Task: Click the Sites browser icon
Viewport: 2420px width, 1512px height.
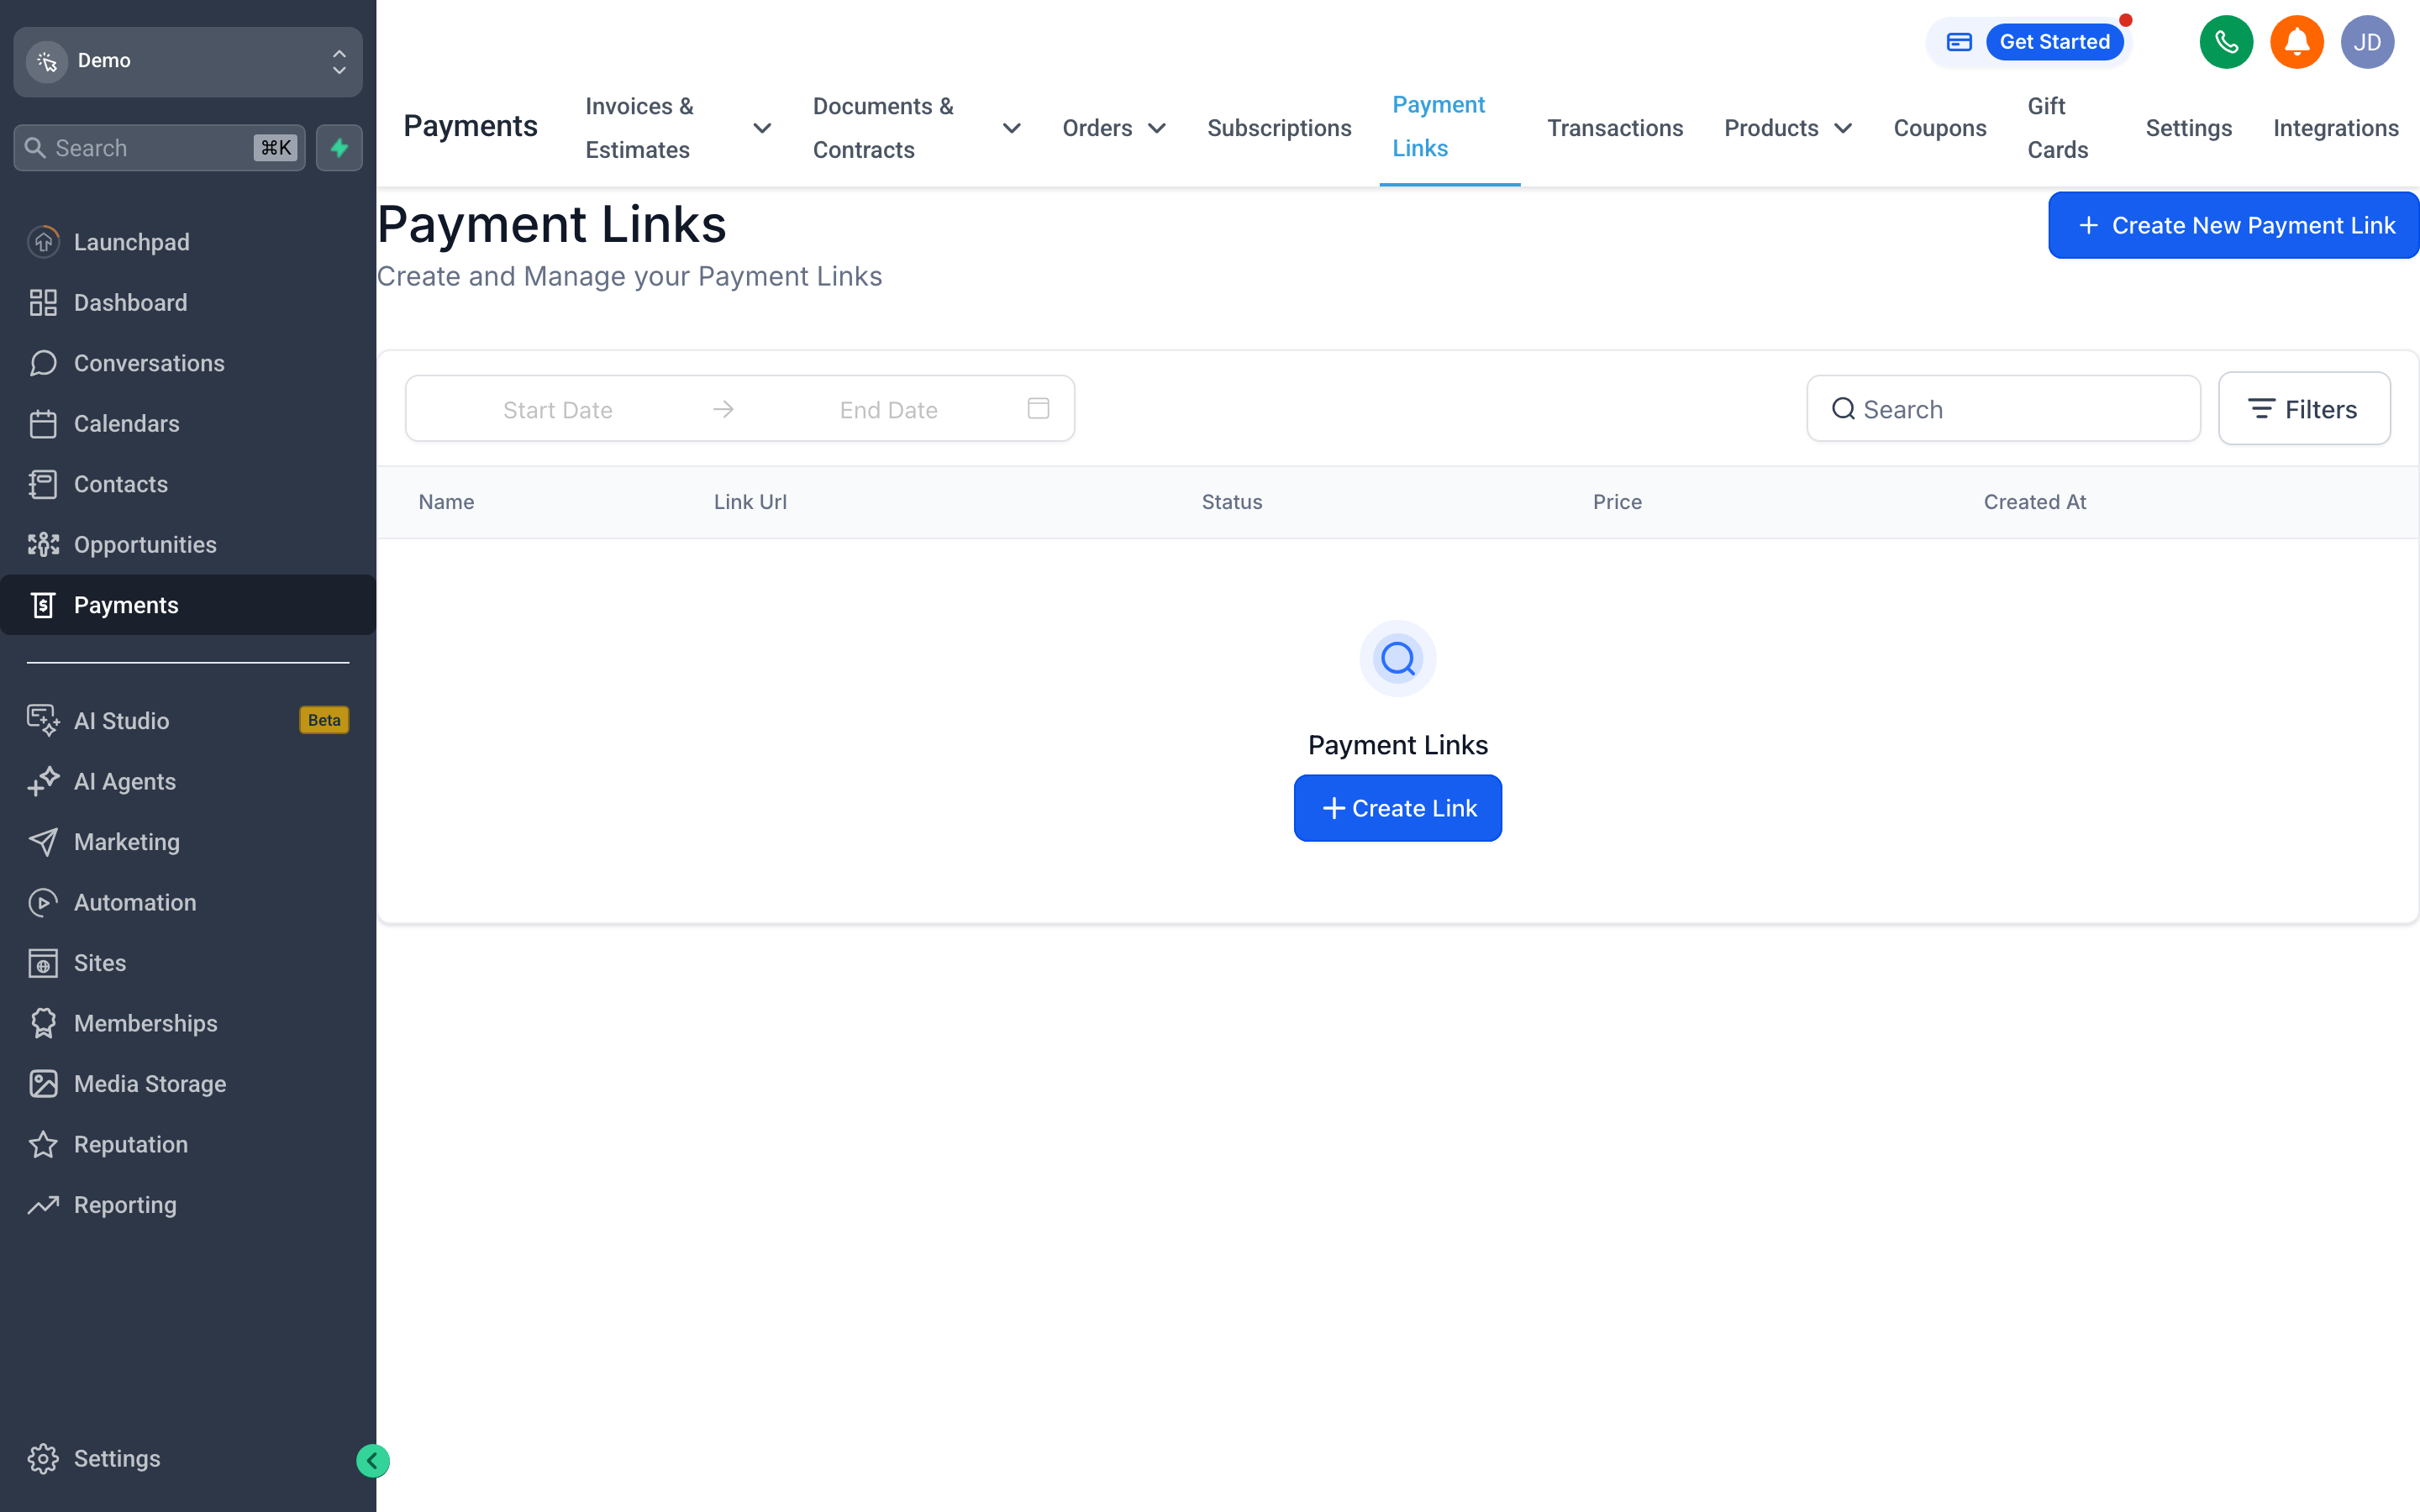Action: (43, 963)
